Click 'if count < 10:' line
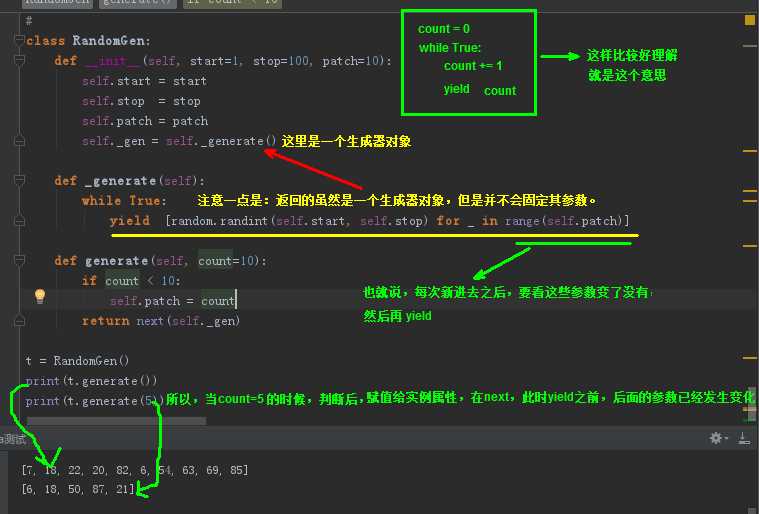The image size is (759, 514). pos(131,281)
